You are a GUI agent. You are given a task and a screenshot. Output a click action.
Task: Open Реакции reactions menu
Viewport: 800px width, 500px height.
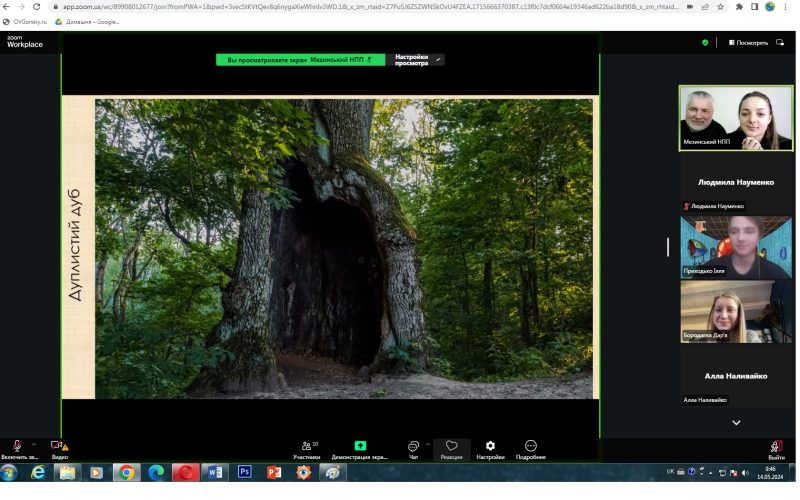point(451,447)
